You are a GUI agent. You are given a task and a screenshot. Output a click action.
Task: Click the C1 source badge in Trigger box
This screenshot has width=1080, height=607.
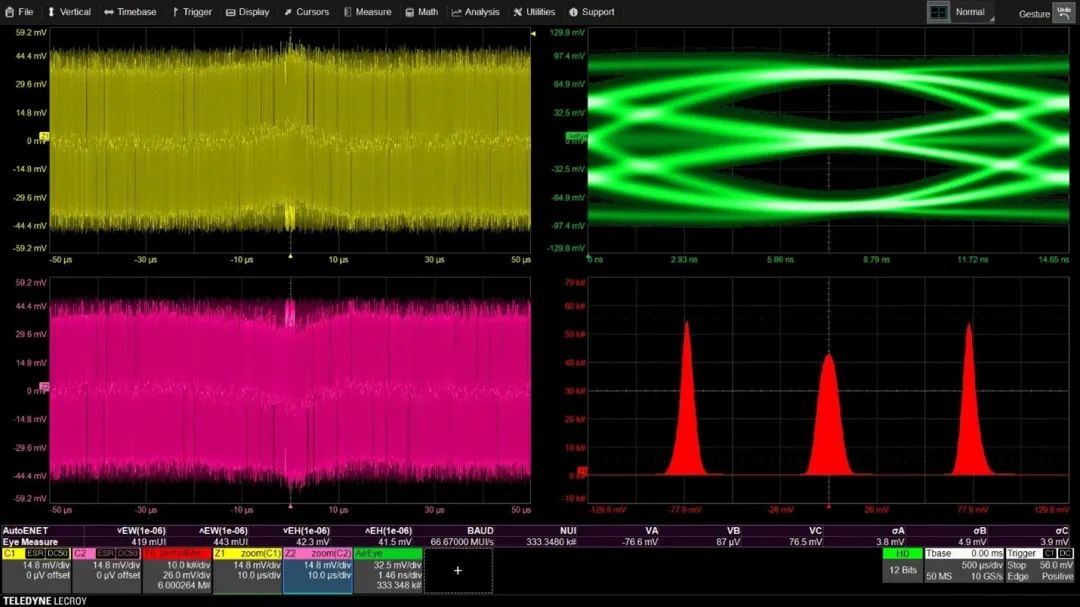pyautogui.click(x=1049, y=553)
